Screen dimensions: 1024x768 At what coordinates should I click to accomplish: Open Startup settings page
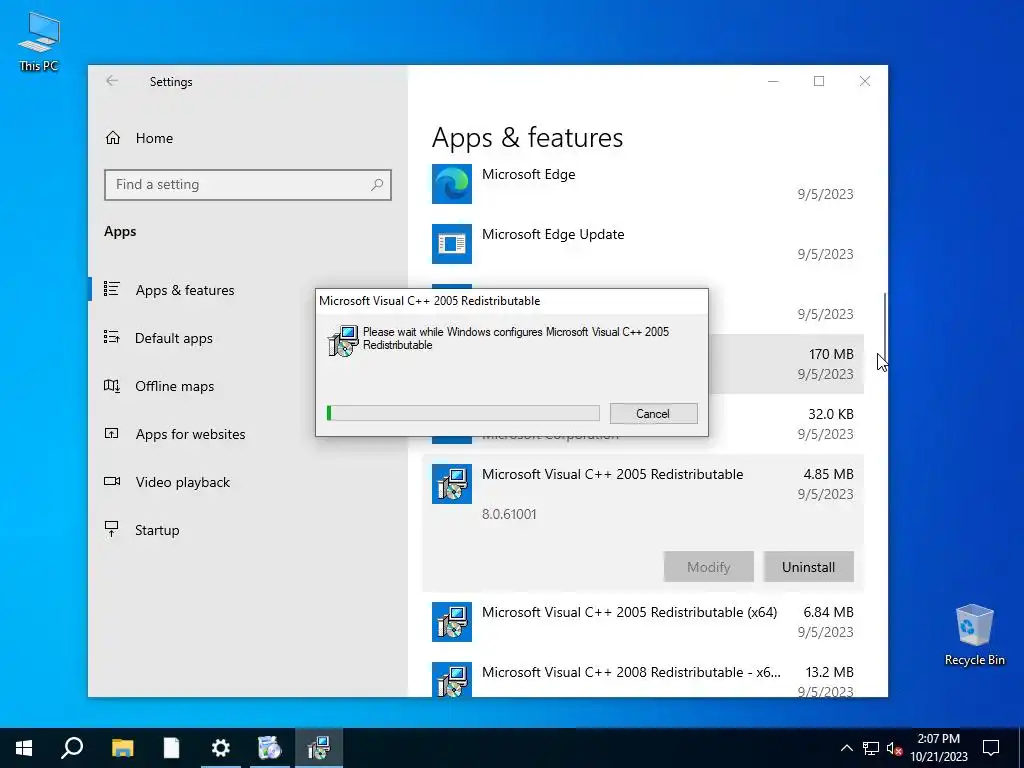coord(157,530)
